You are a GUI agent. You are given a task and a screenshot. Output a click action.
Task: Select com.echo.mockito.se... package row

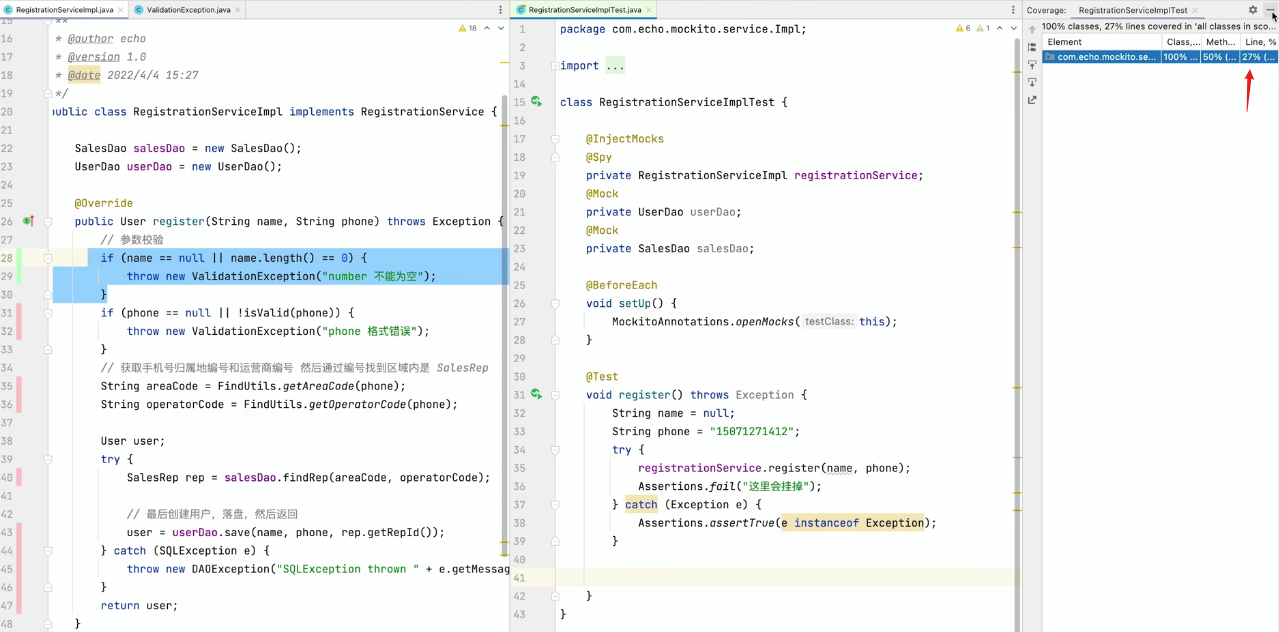click(1102, 57)
